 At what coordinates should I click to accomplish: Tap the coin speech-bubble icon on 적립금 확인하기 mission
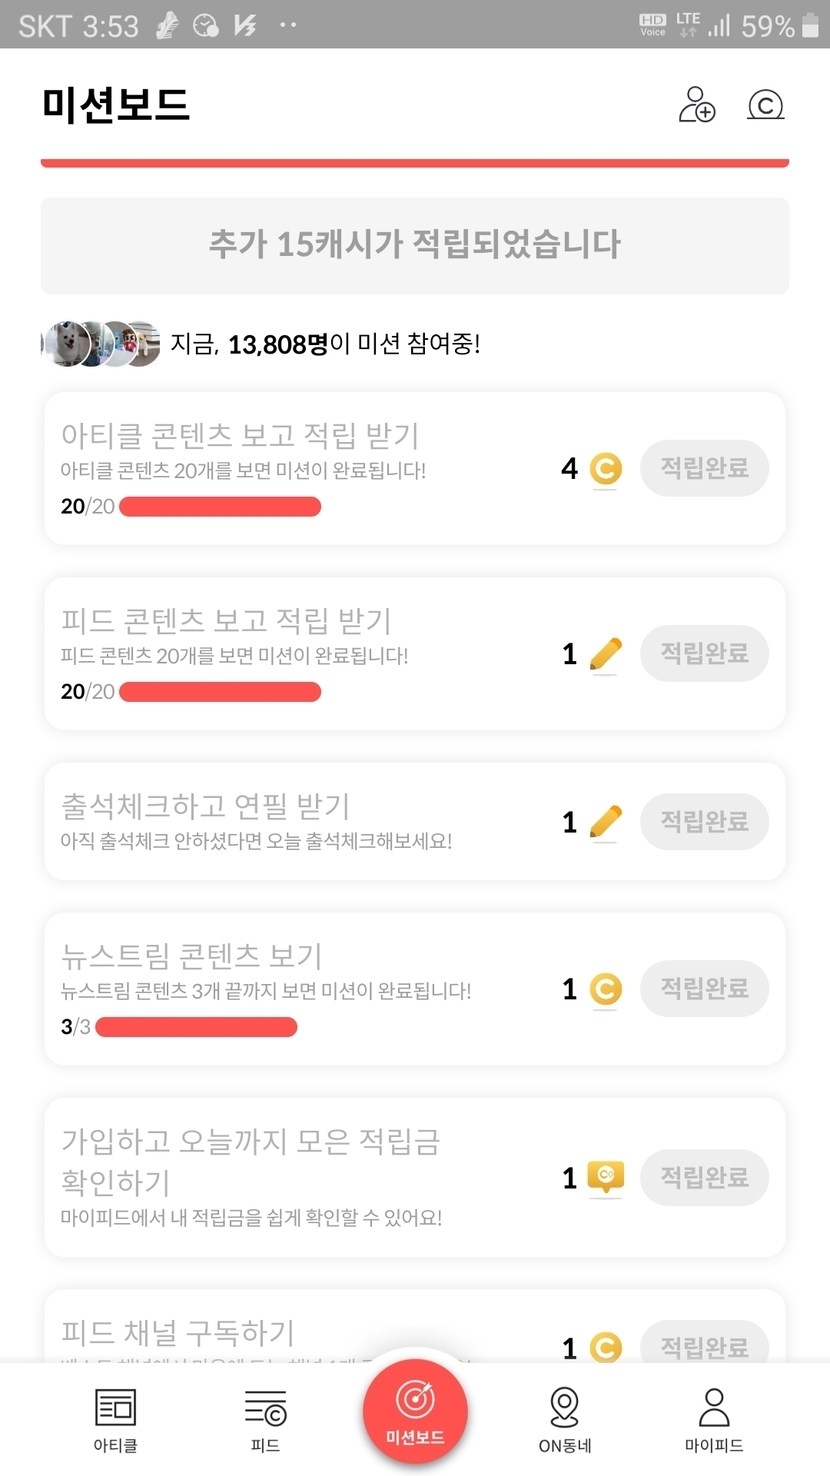605,1177
